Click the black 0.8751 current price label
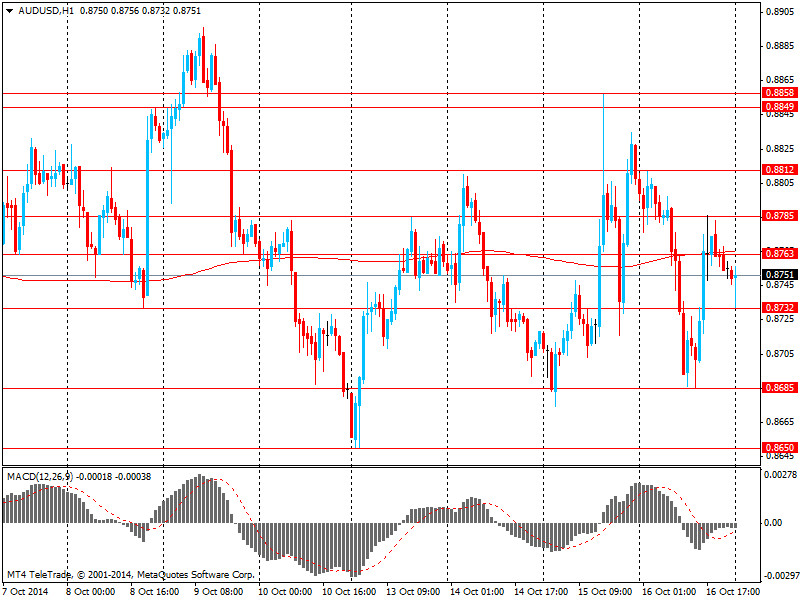The image size is (800, 600). coord(779,275)
